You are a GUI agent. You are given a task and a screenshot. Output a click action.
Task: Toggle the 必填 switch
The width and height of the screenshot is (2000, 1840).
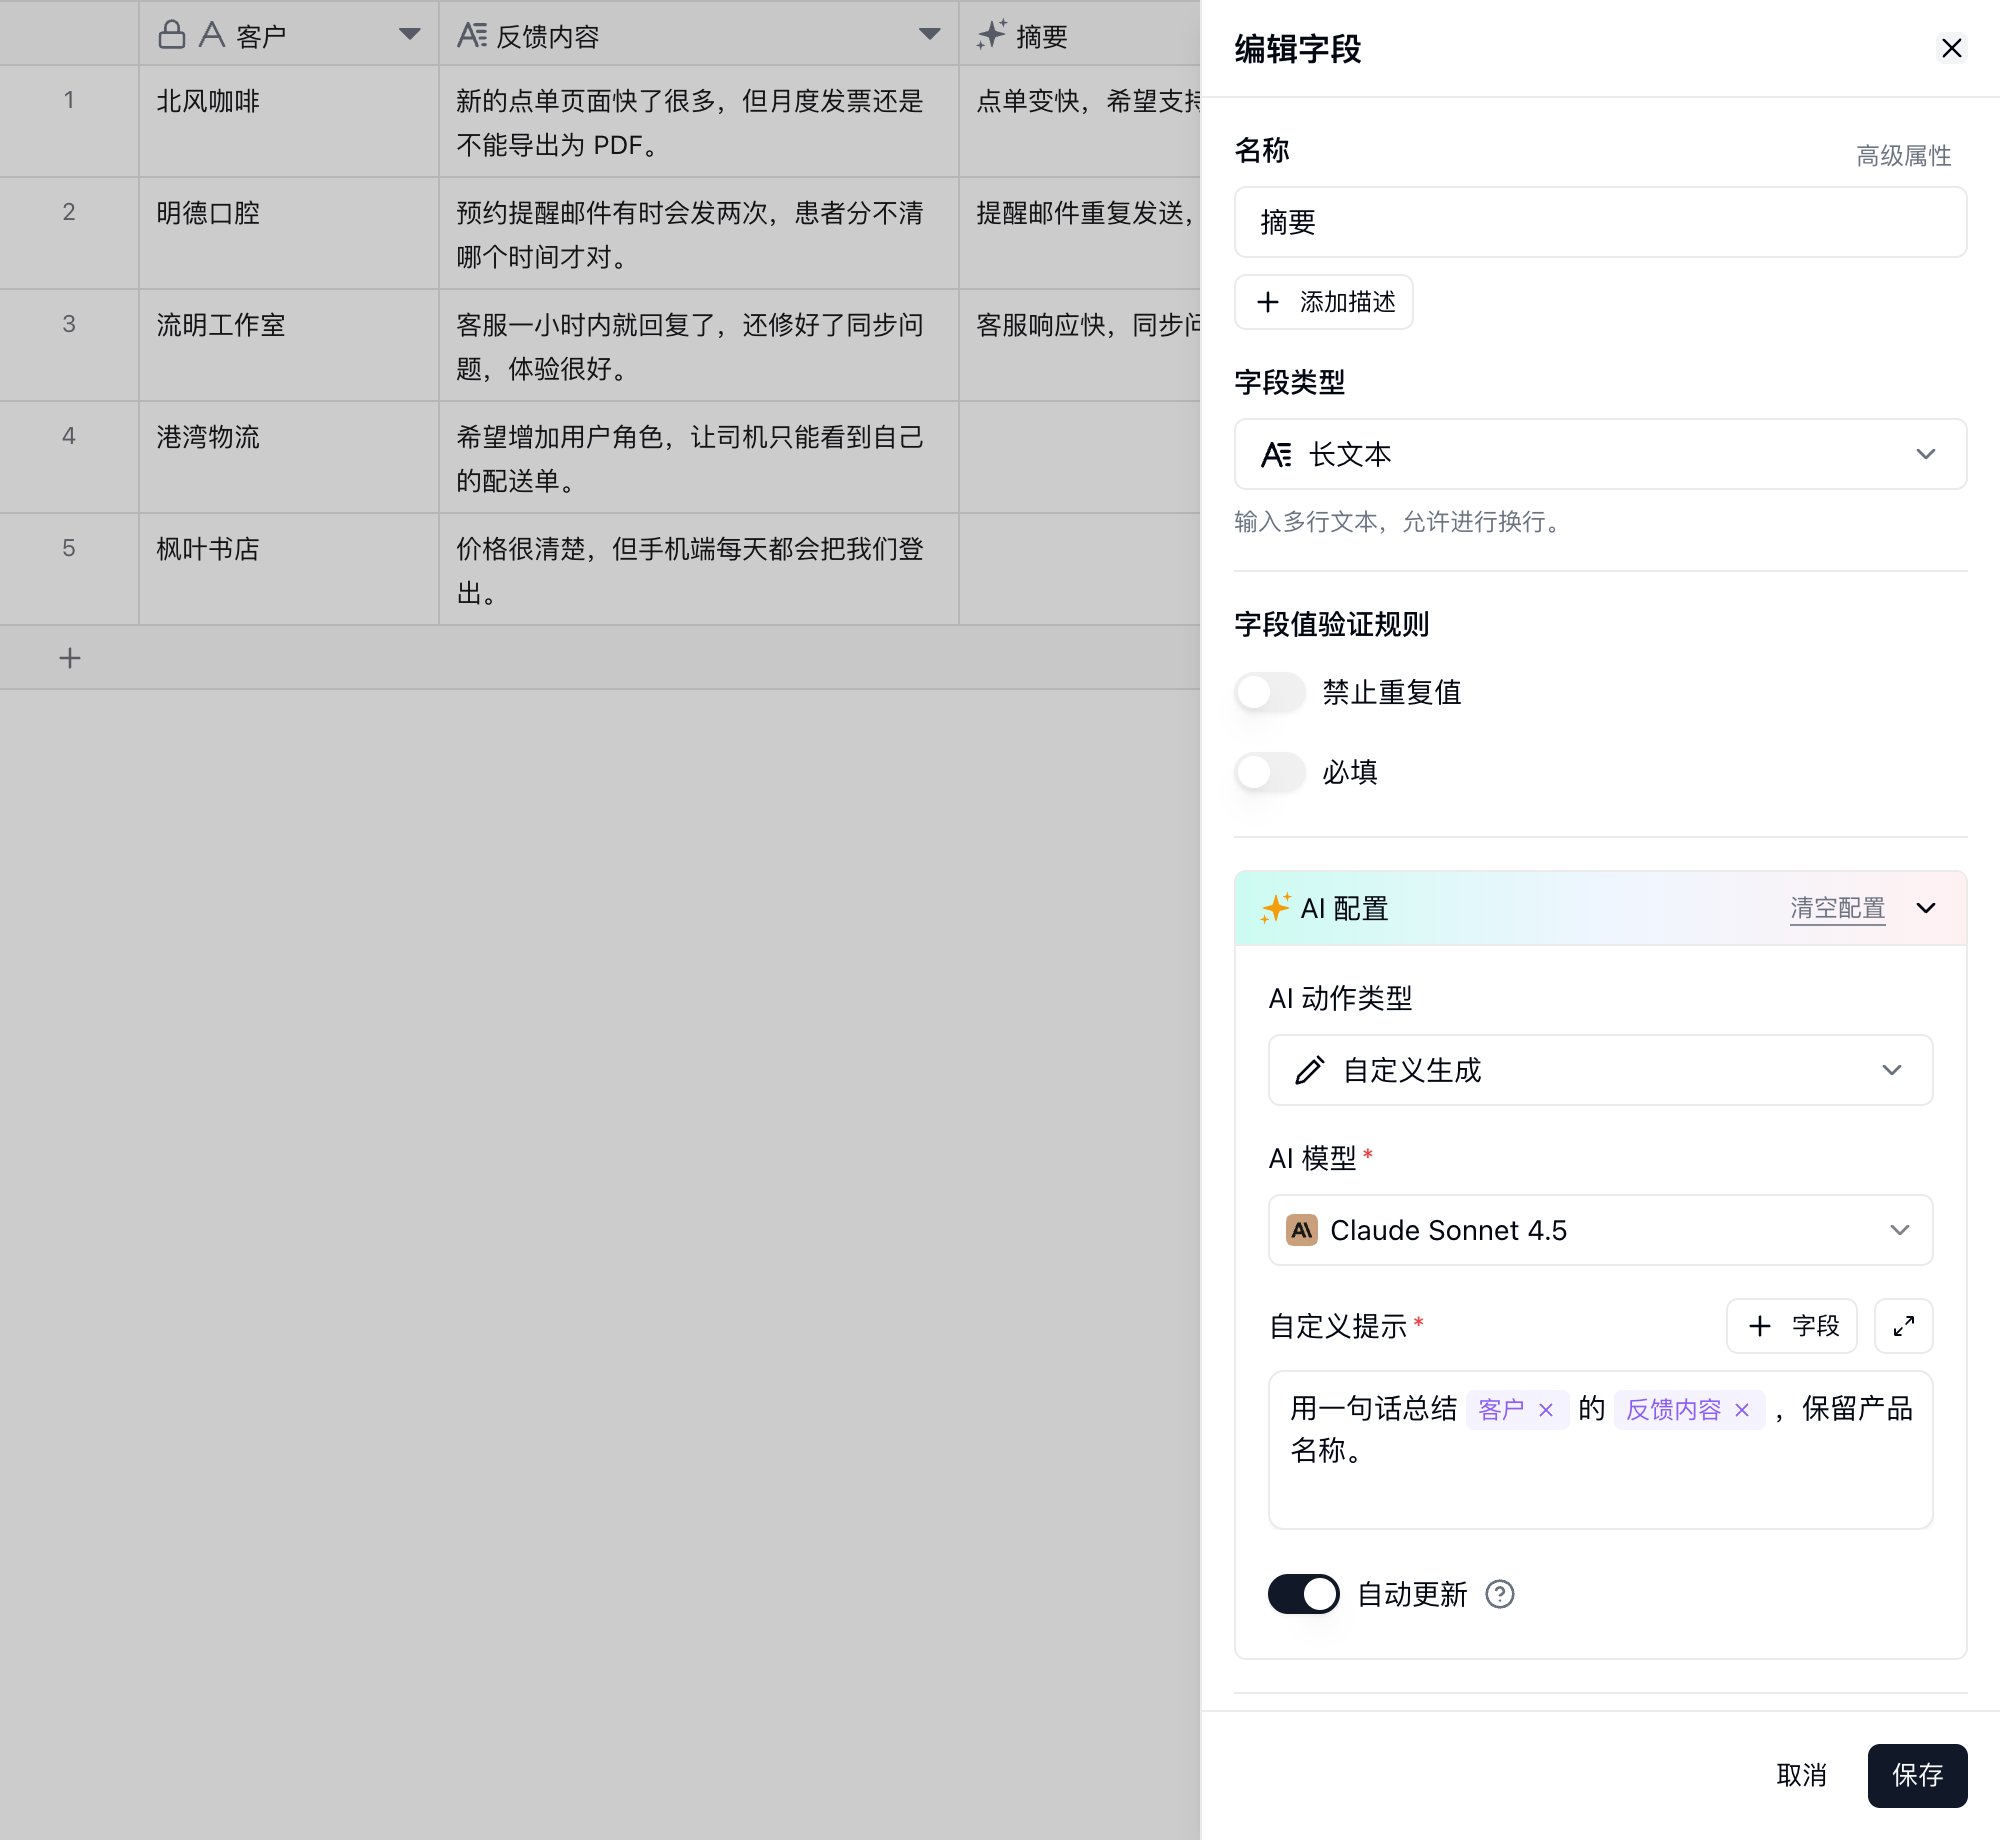1270,772
